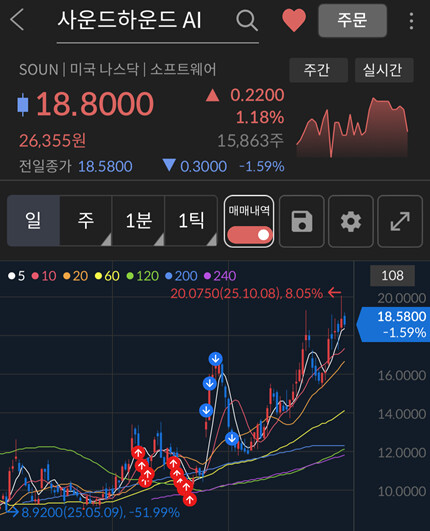The image size is (430, 531).
Task: Tap the stock name 사운드하운드 AI
Action: tap(129, 20)
